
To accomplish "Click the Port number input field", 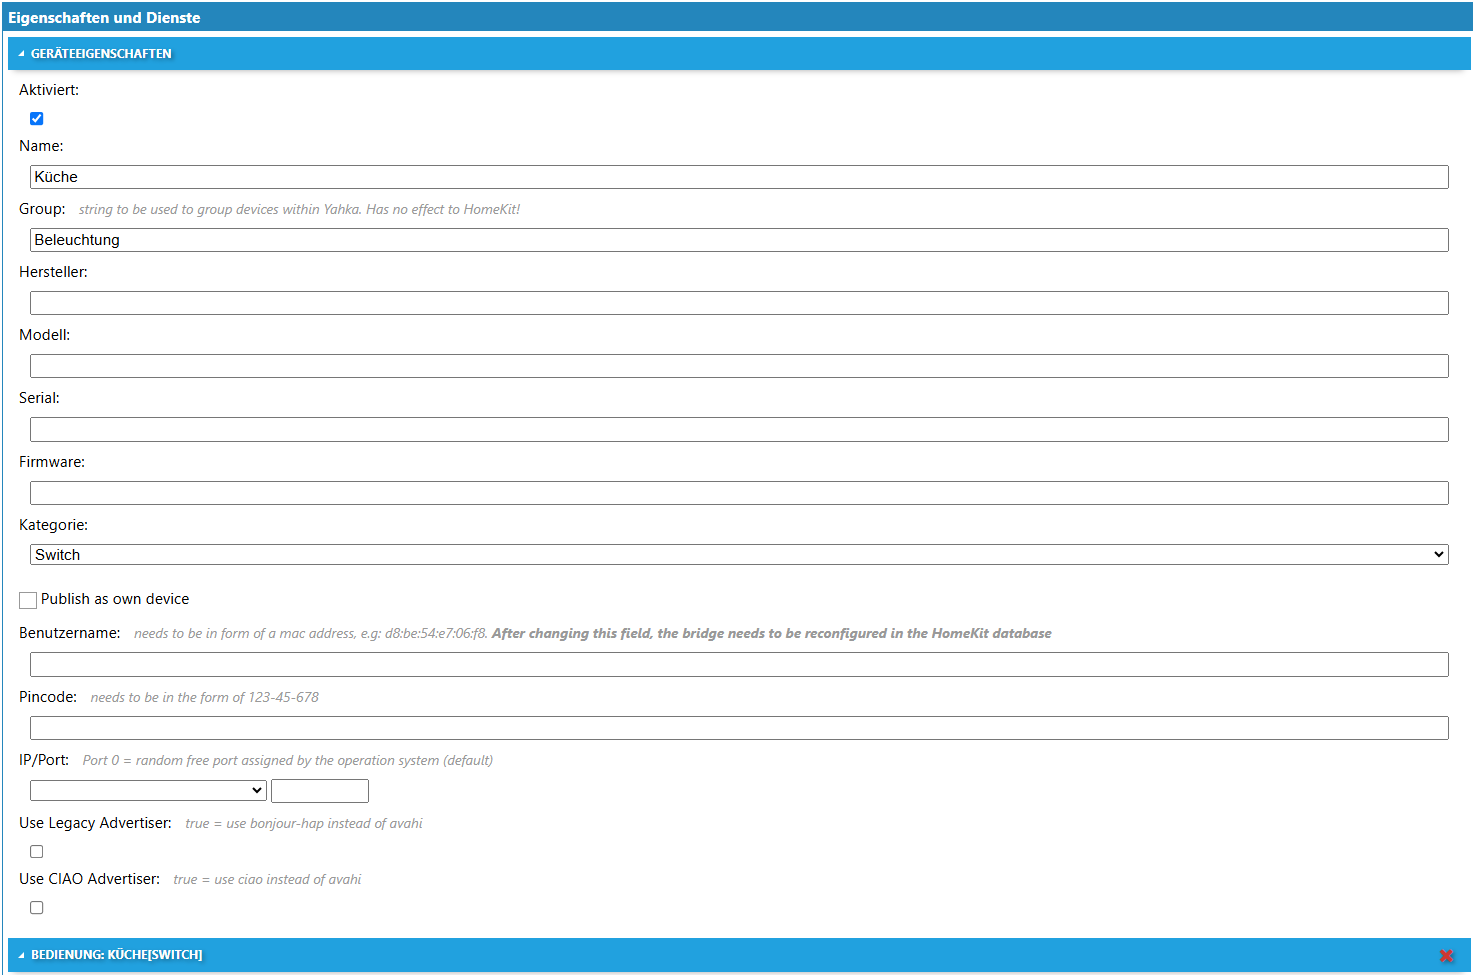I will click(x=320, y=791).
